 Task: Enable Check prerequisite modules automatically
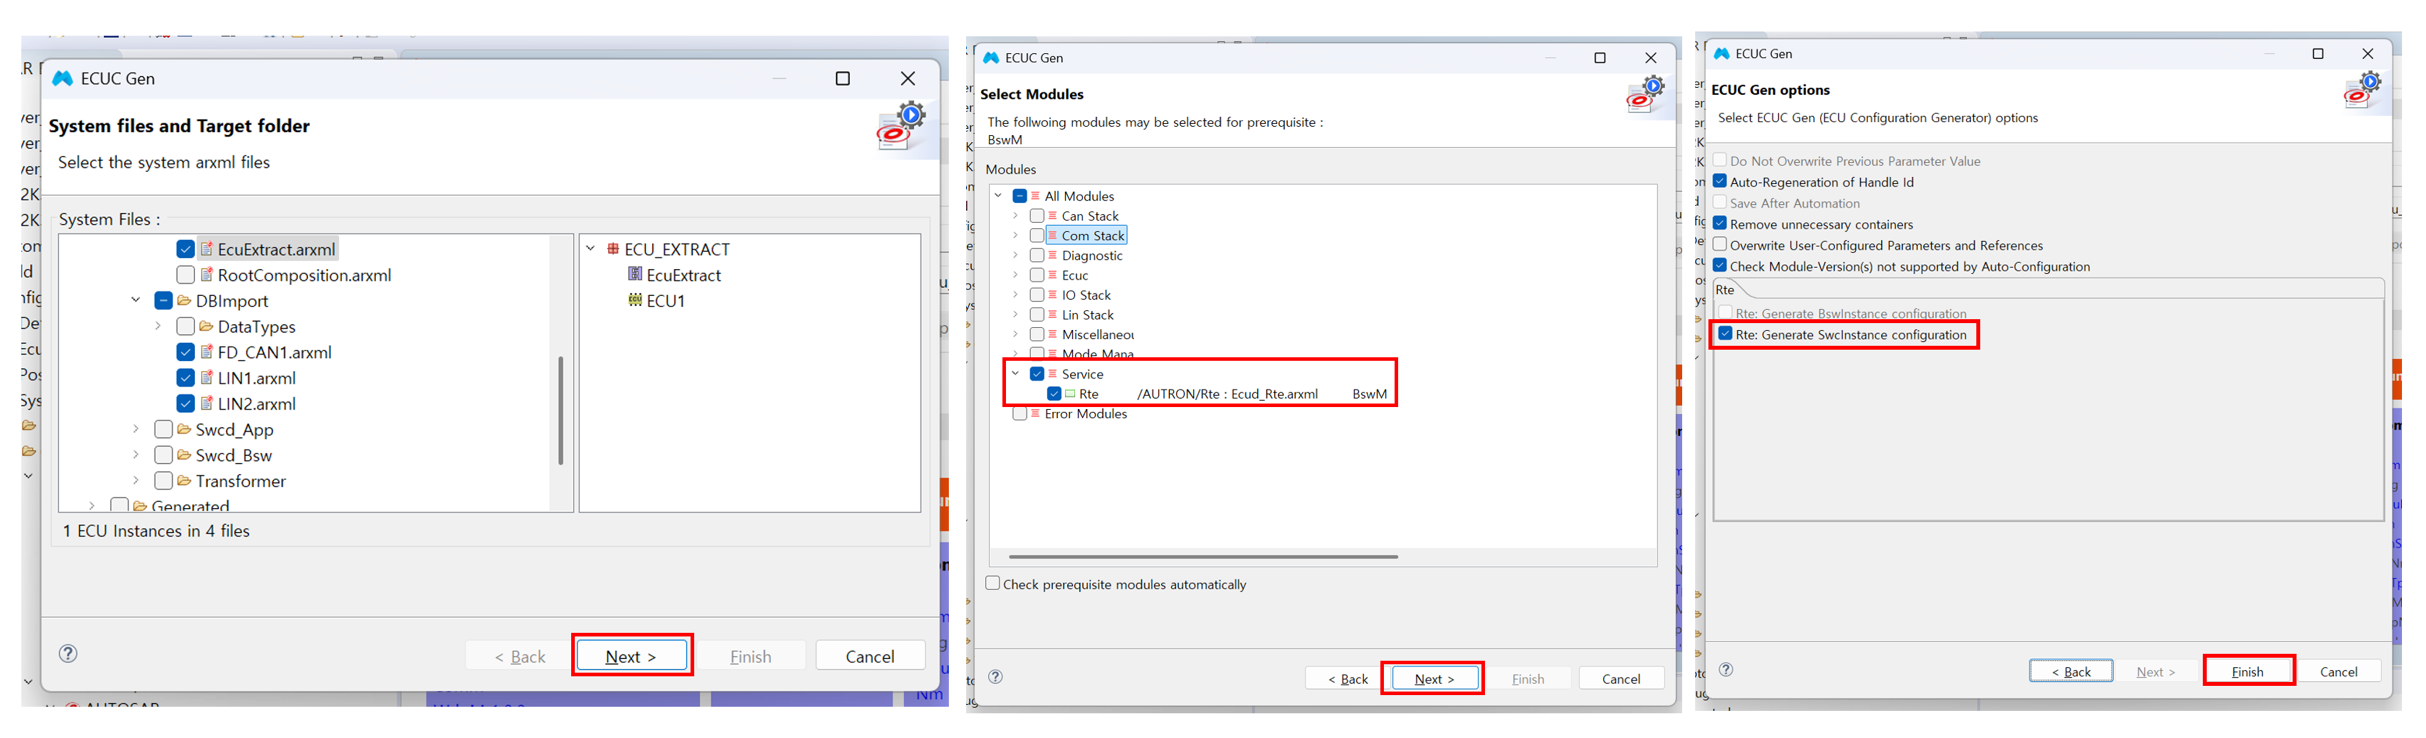point(993,583)
